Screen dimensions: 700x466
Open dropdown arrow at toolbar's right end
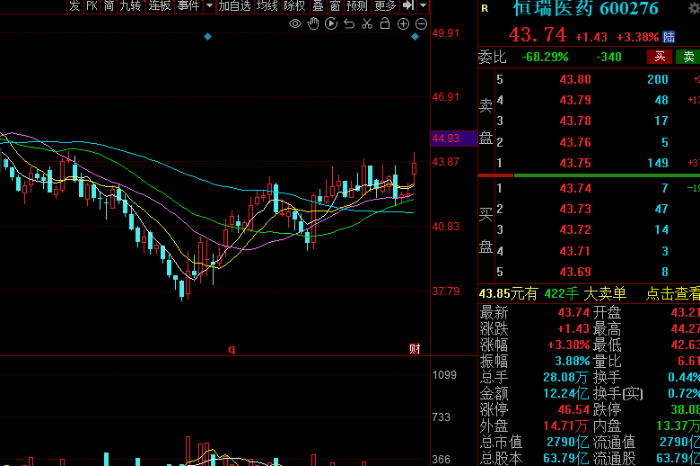pyautogui.click(x=424, y=6)
